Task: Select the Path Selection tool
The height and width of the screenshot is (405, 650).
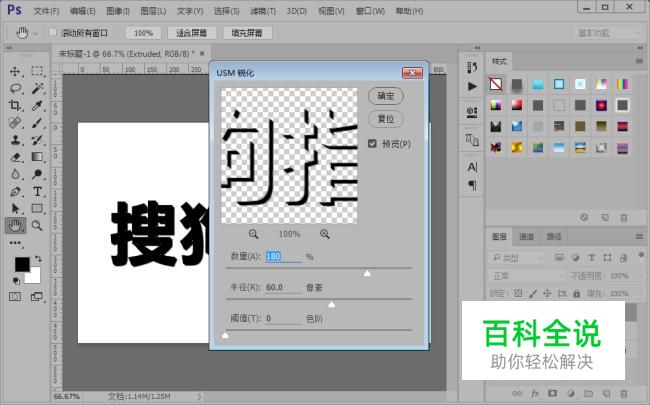Action: [15, 209]
